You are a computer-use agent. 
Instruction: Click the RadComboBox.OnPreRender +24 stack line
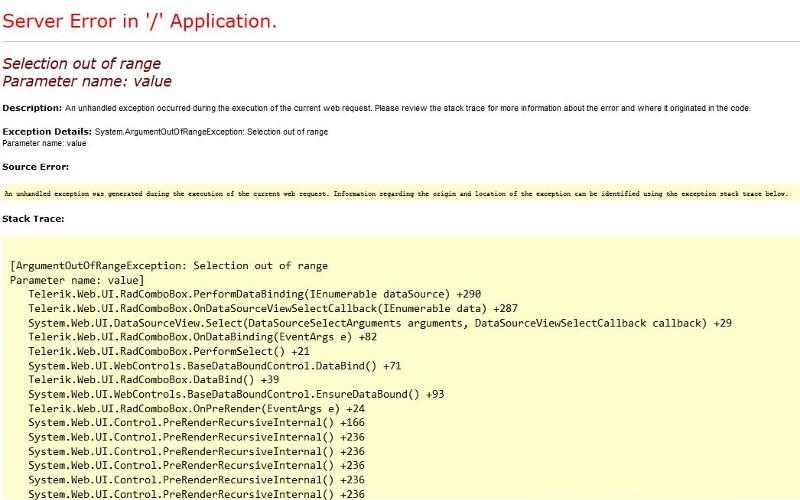pyautogui.click(x=196, y=408)
